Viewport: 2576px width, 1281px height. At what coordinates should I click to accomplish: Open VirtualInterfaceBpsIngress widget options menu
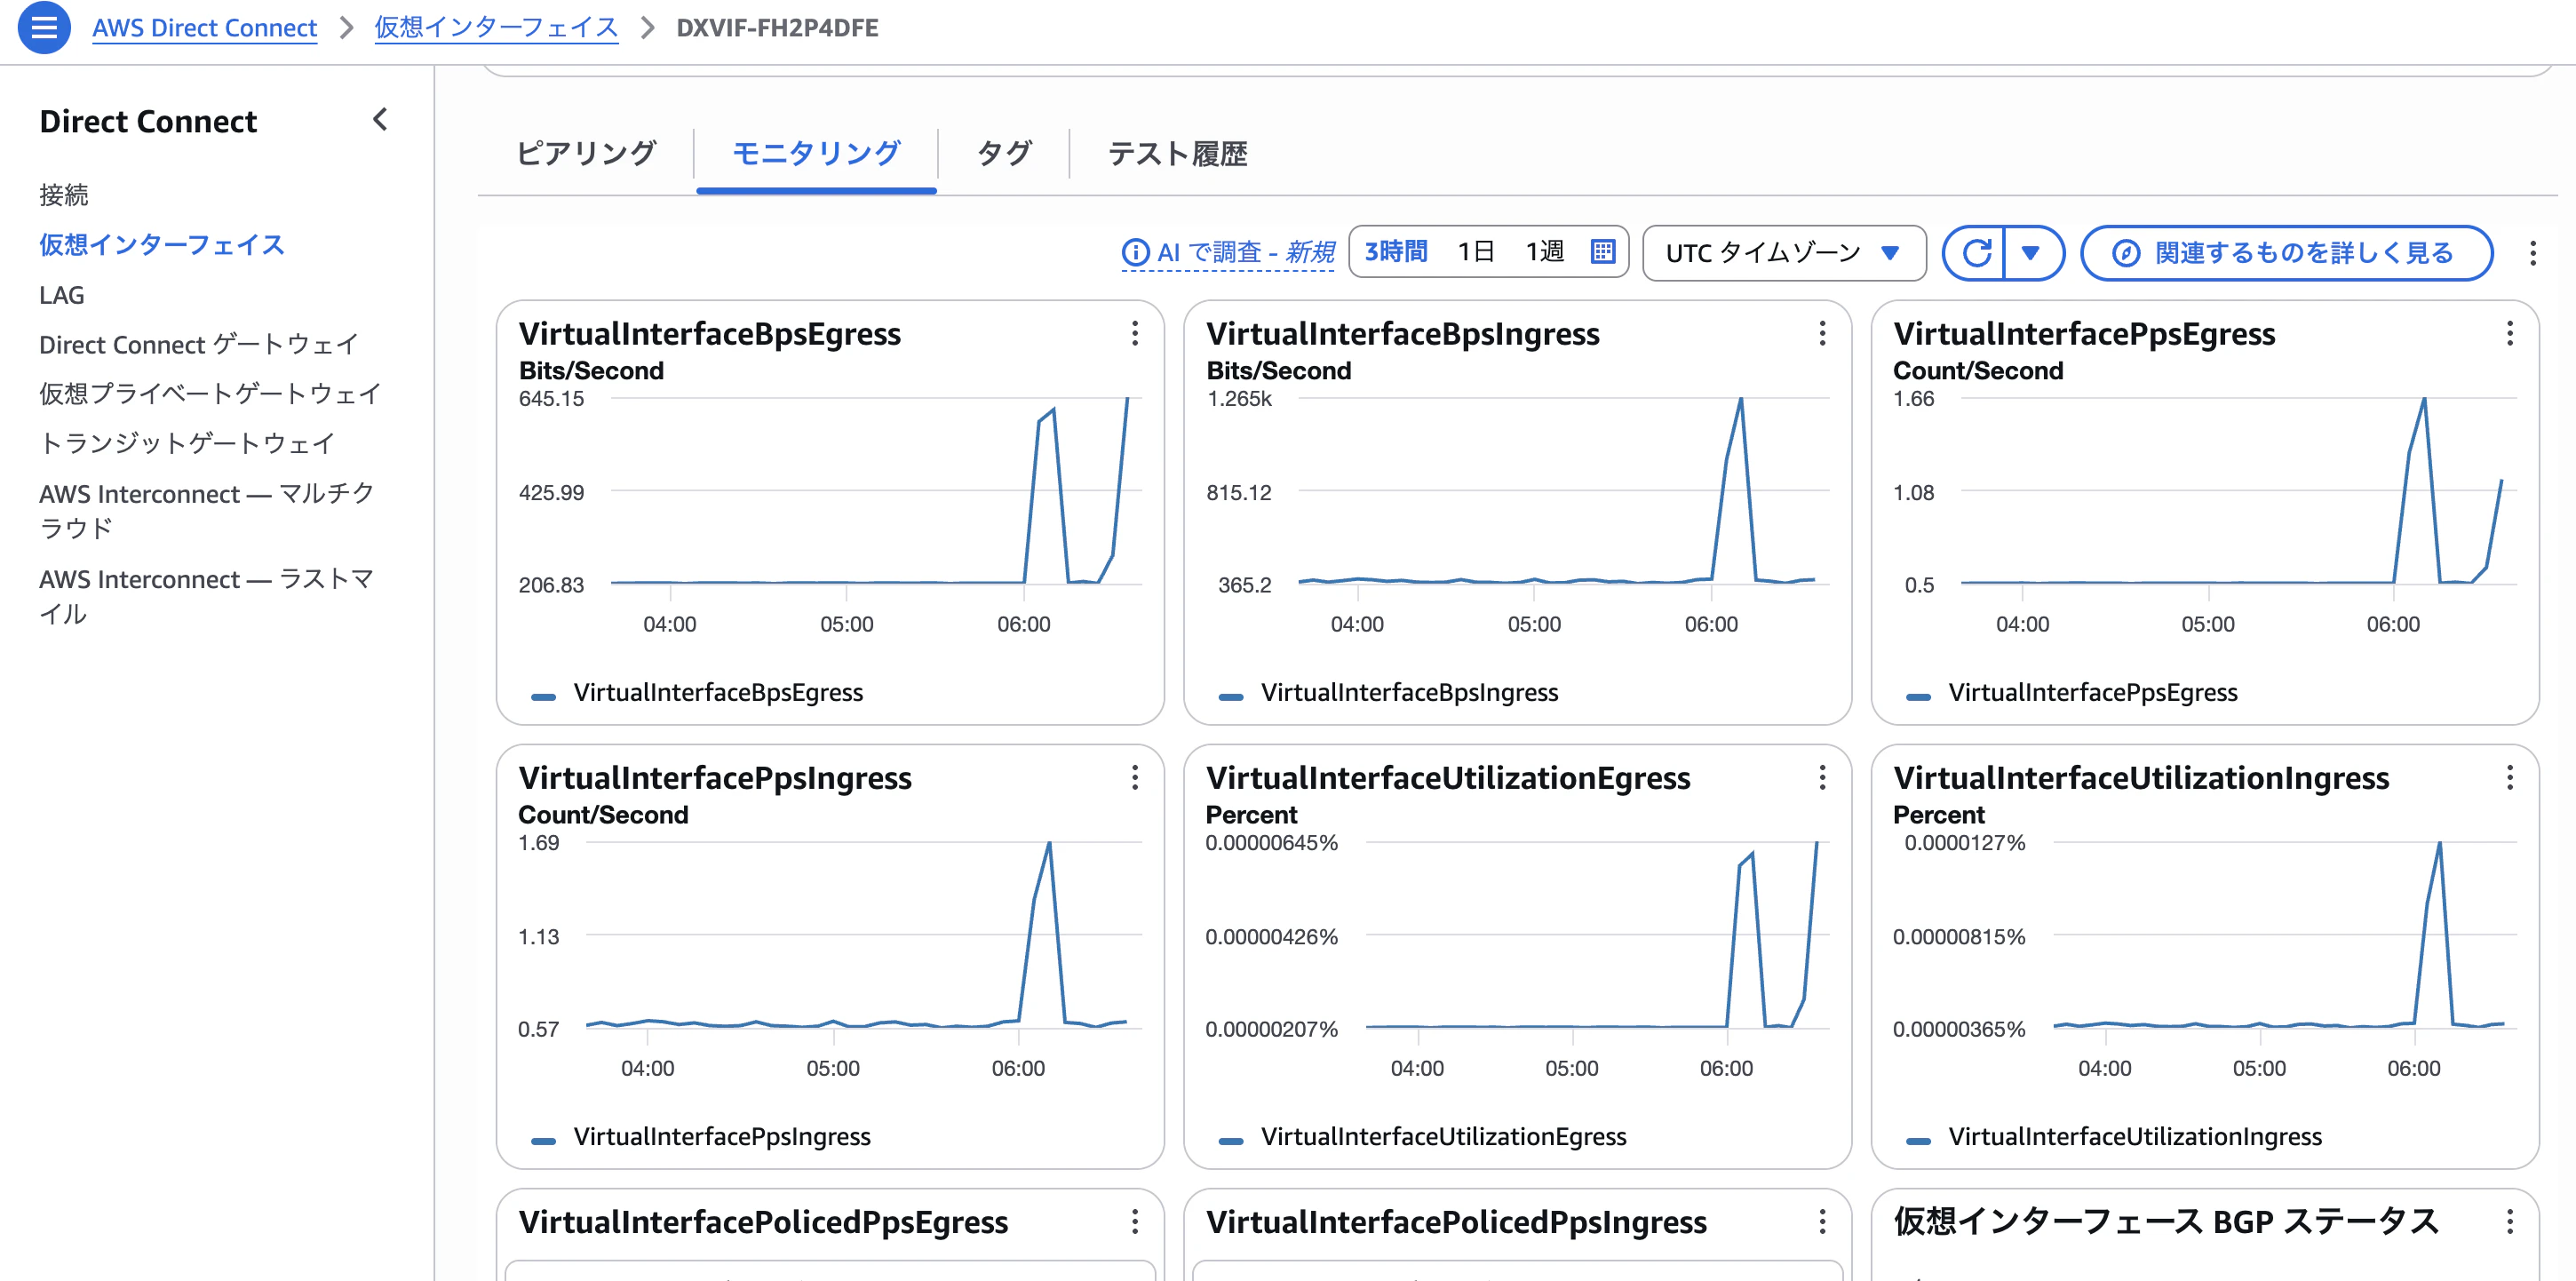click(1822, 334)
